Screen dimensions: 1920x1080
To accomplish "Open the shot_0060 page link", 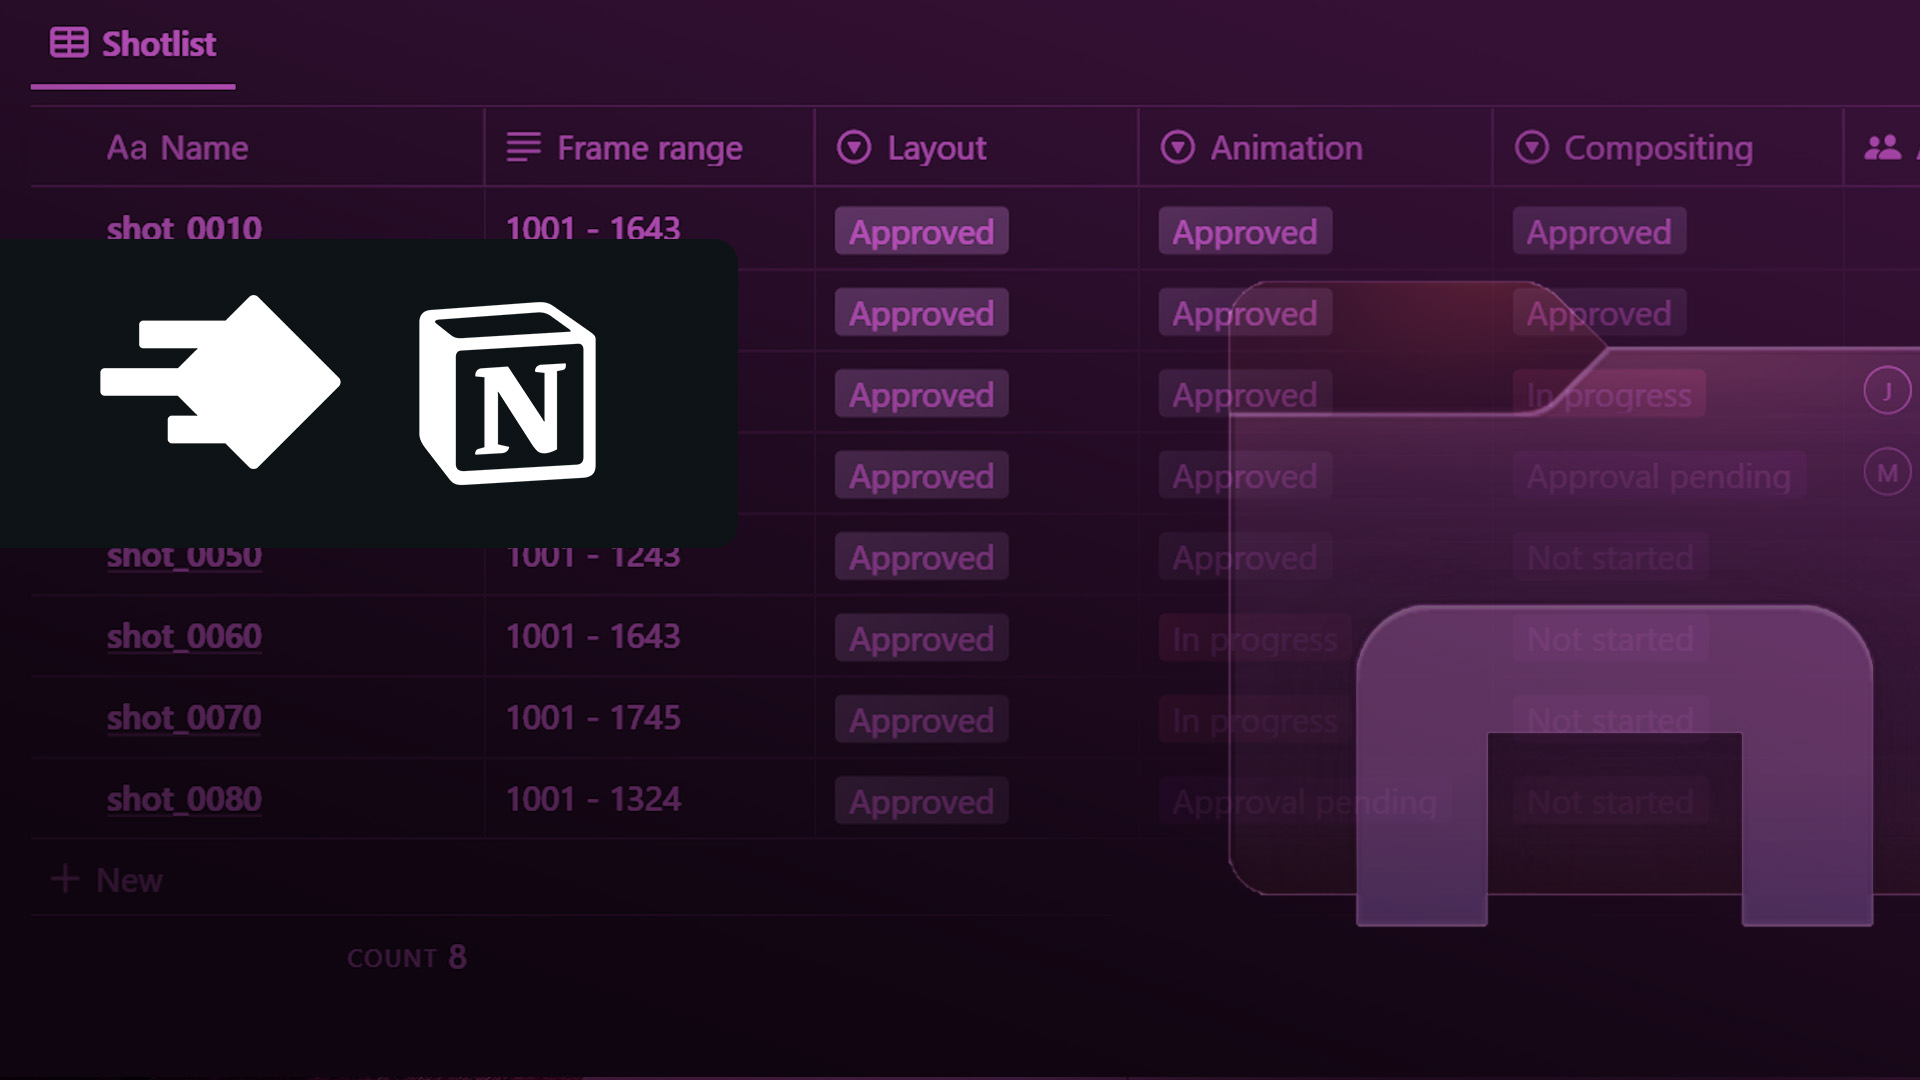I will 184,636.
